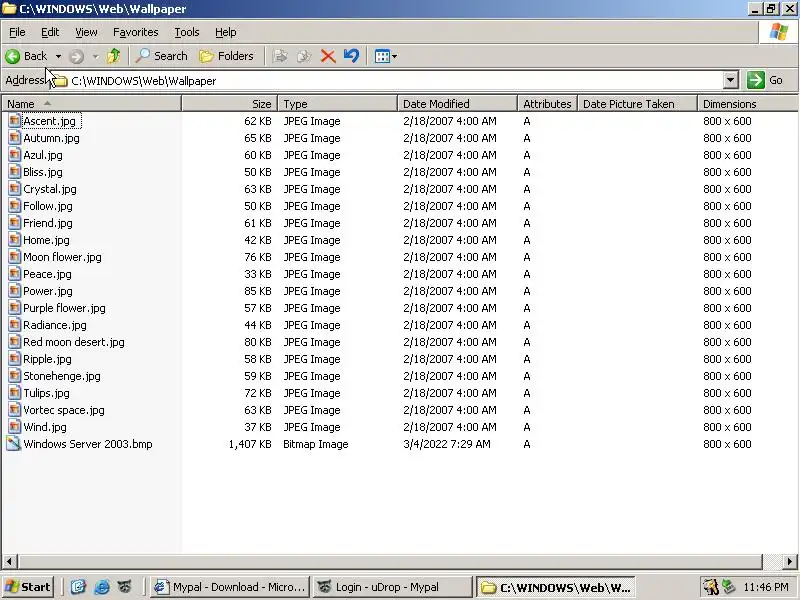This screenshot has height=600, width=800.
Task: Select the Bliss.jpg file icon
Action: click(x=14, y=172)
